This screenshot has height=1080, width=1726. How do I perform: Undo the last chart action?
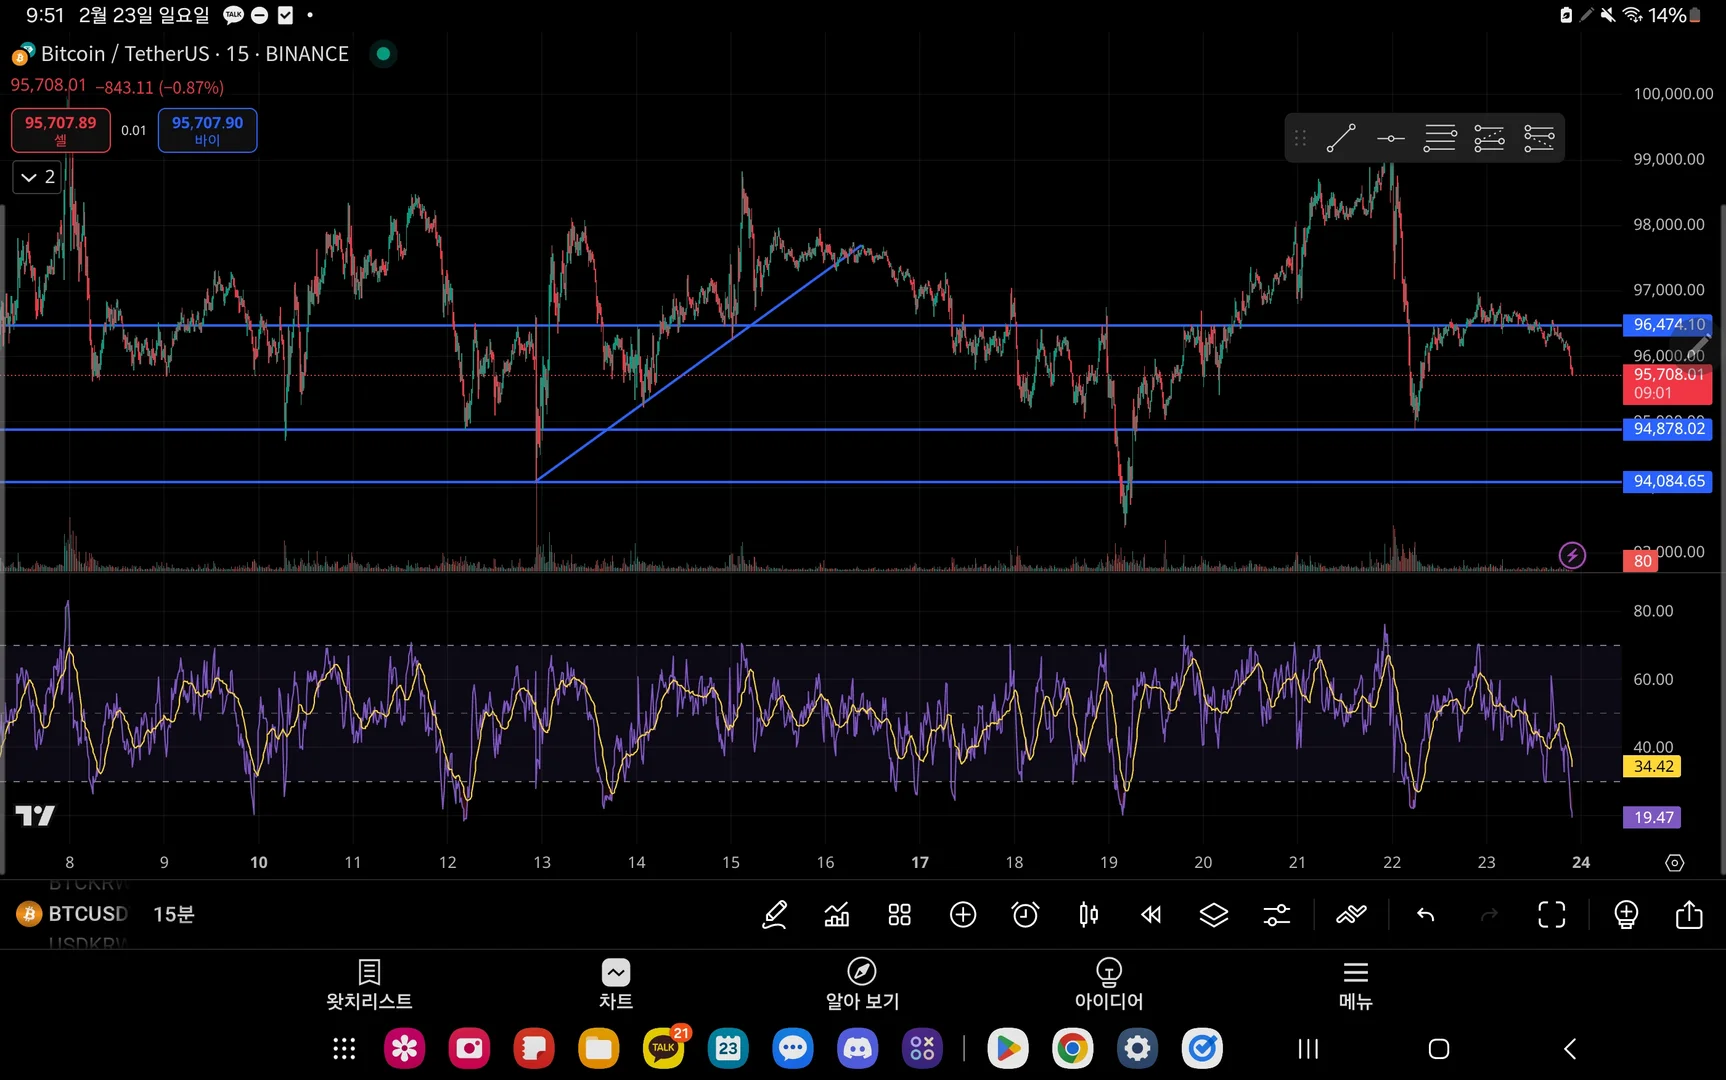click(x=1426, y=914)
